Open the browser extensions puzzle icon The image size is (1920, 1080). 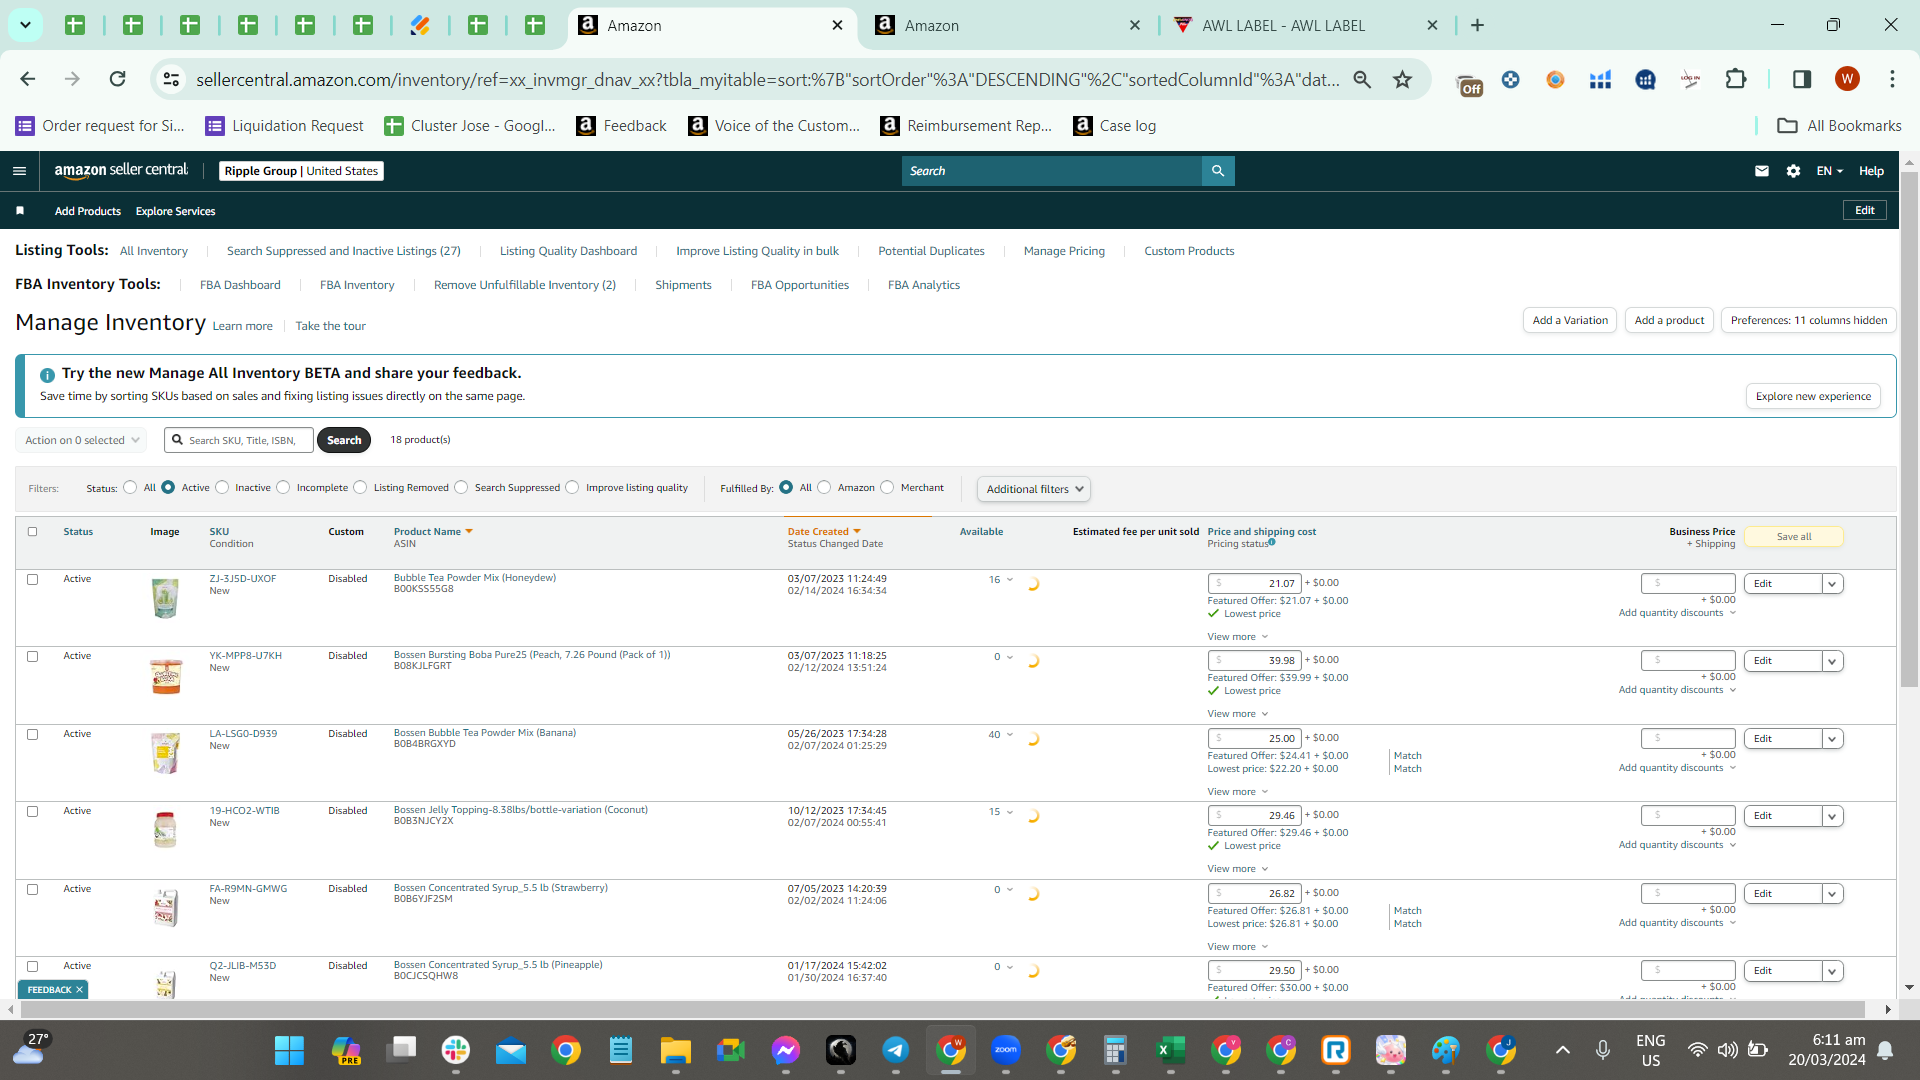pos(1736,79)
